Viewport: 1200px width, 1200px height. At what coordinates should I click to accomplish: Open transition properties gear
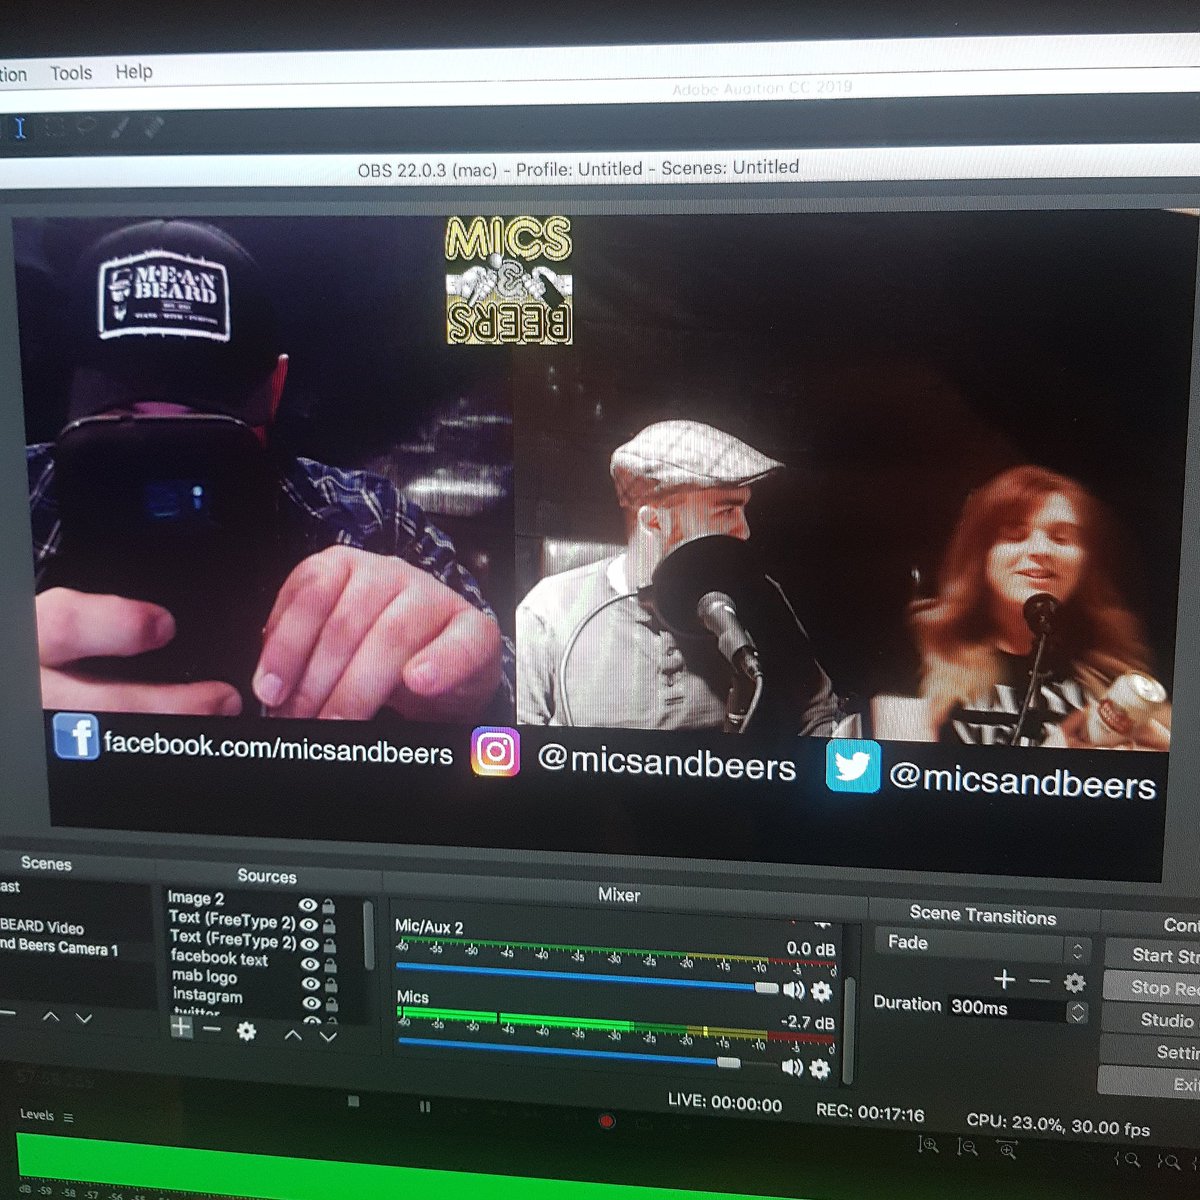coord(1074,983)
